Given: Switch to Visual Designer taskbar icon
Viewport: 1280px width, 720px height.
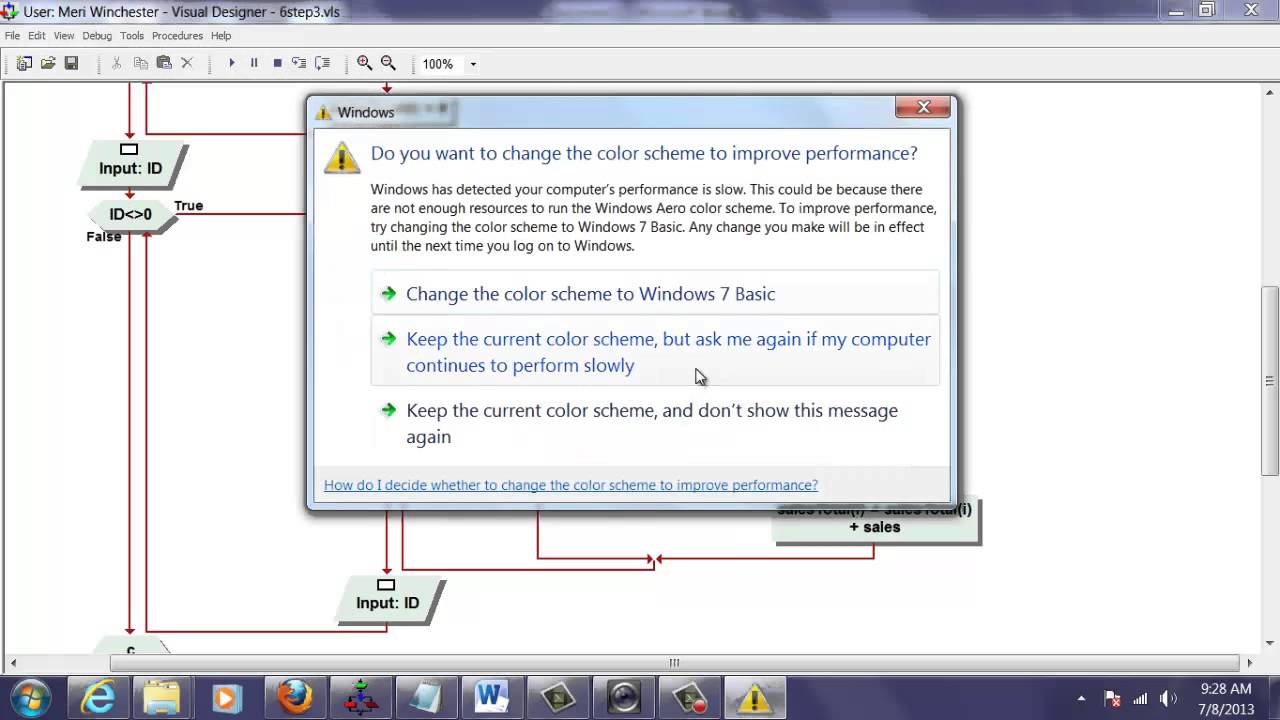Looking at the screenshot, I should click(360, 698).
